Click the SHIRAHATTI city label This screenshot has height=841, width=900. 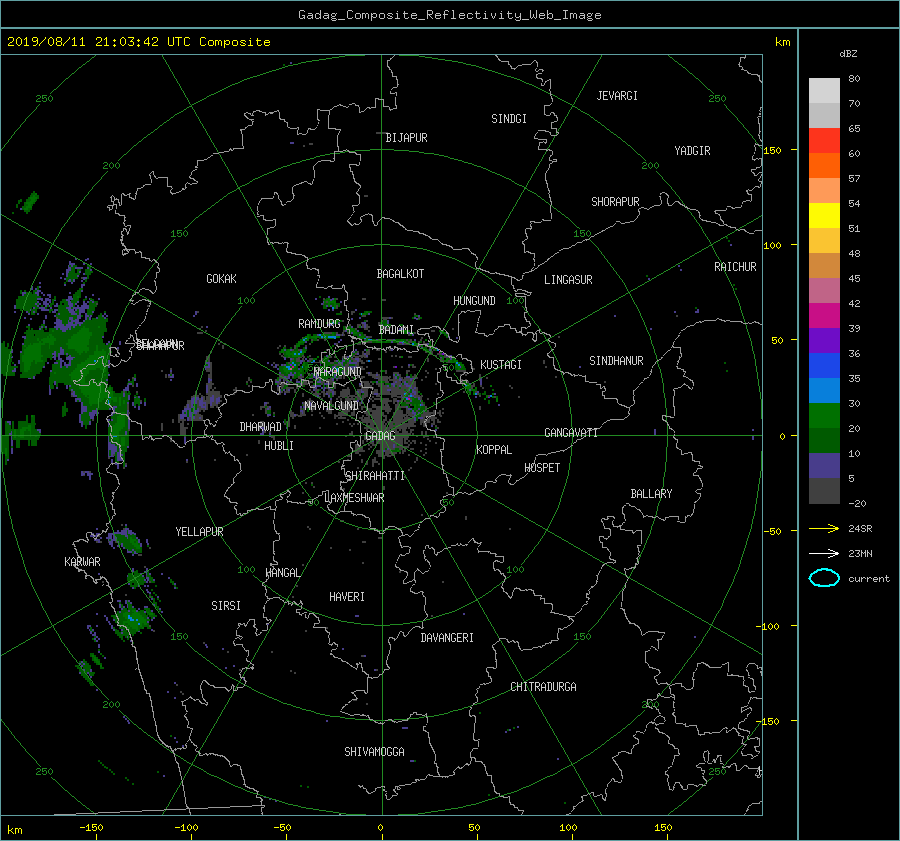[x=375, y=476]
